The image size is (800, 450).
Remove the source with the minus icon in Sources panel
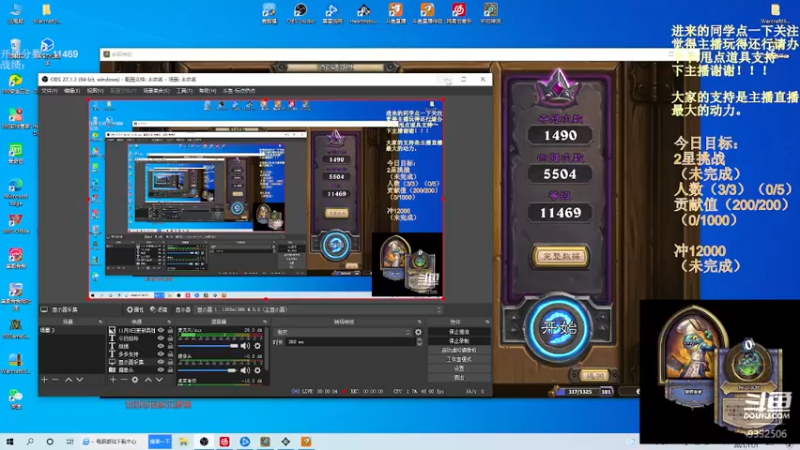pyautogui.click(x=124, y=380)
